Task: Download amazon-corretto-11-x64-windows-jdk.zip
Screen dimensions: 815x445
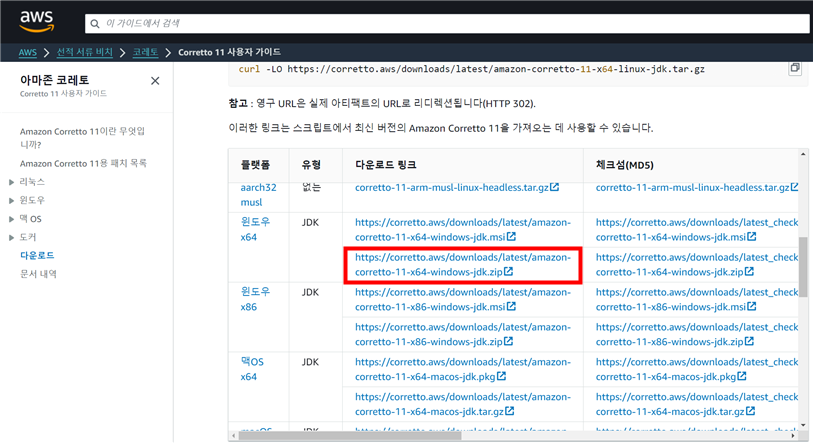Action: [x=463, y=265]
